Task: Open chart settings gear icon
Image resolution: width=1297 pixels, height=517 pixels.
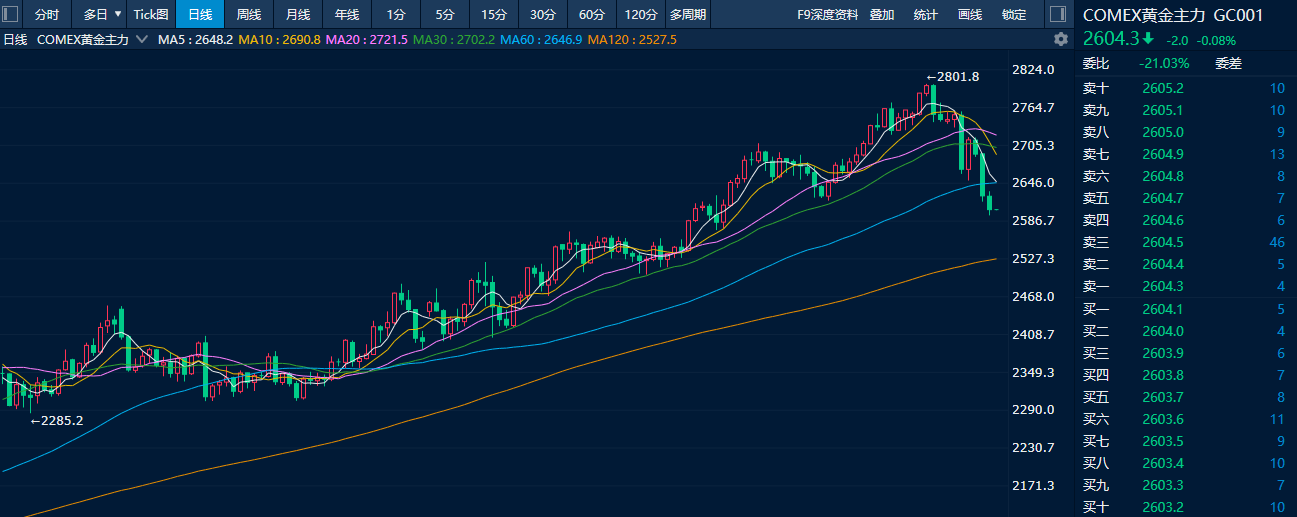Action: pos(1061,39)
